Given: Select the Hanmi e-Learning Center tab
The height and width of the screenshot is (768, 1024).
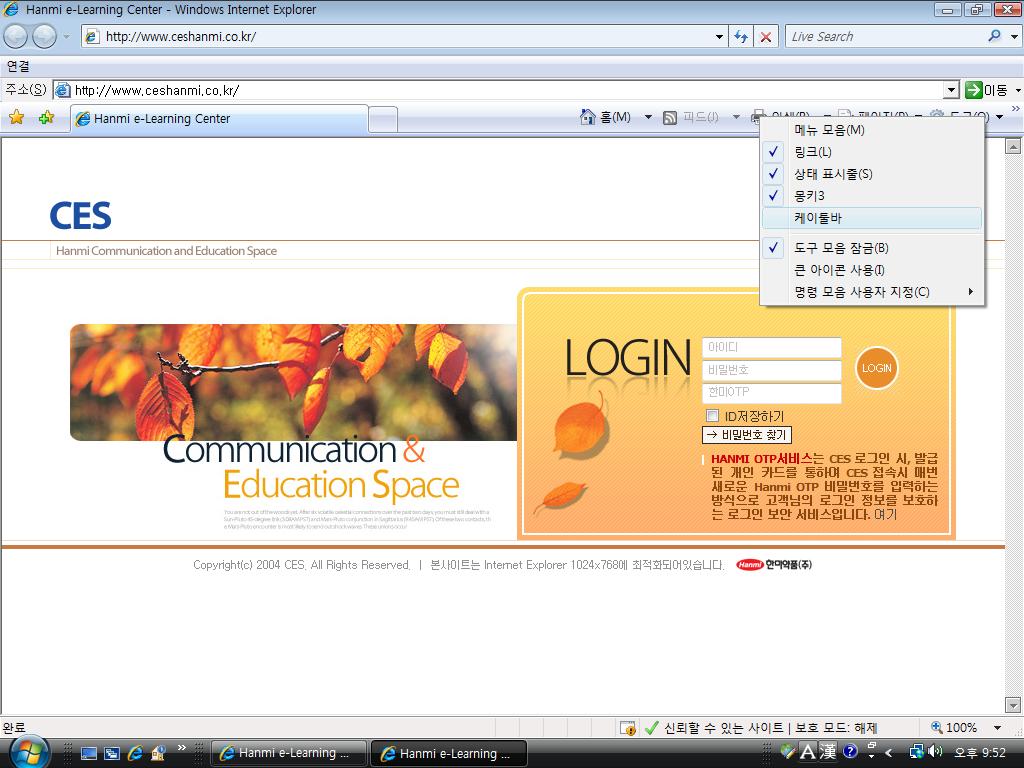Looking at the screenshot, I should tap(219, 119).
